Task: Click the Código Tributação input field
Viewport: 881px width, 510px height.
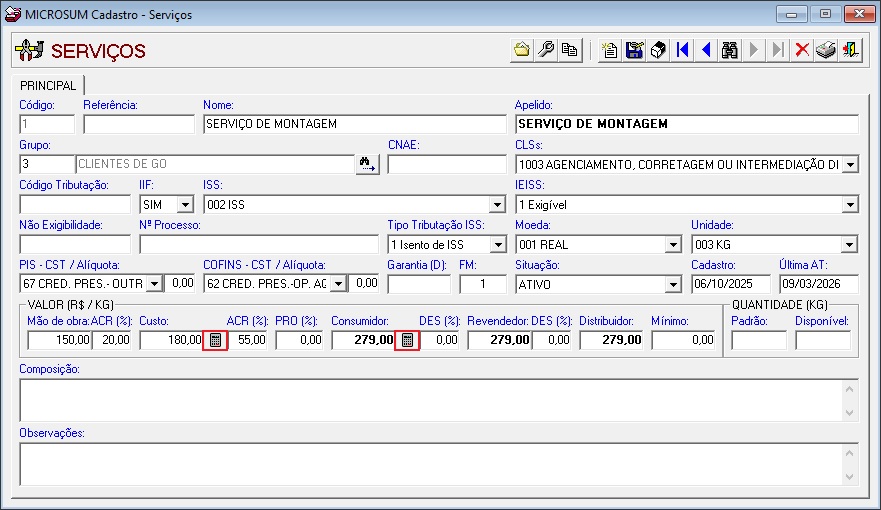Action: click(75, 204)
